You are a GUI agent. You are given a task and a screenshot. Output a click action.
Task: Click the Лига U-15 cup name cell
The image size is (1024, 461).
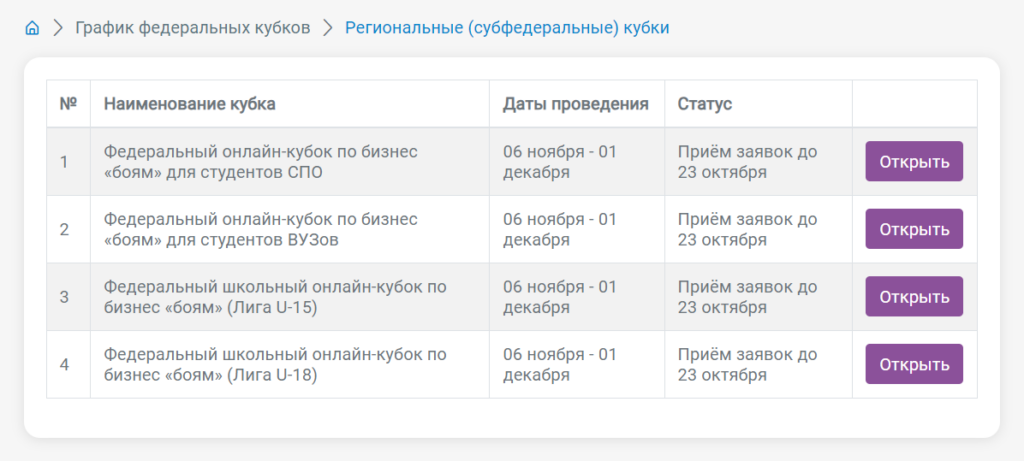click(x=290, y=296)
